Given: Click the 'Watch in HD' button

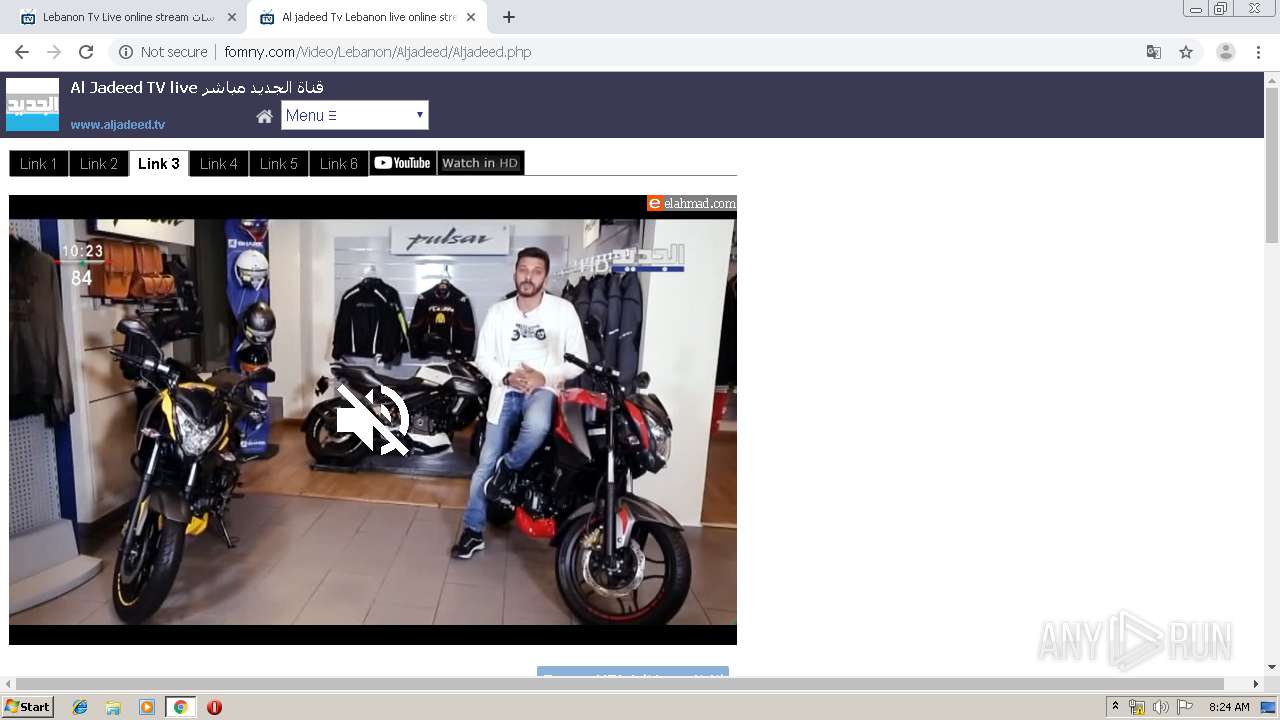Looking at the screenshot, I should tap(481, 163).
